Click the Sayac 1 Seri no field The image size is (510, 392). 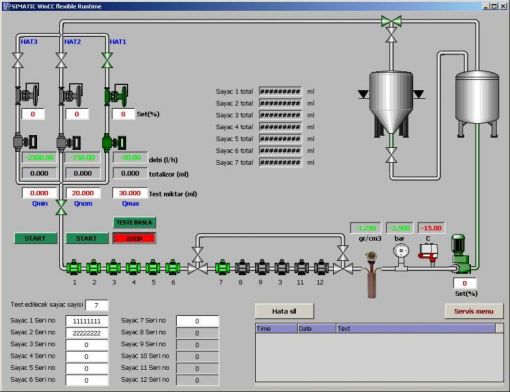click(x=87, y=321)
